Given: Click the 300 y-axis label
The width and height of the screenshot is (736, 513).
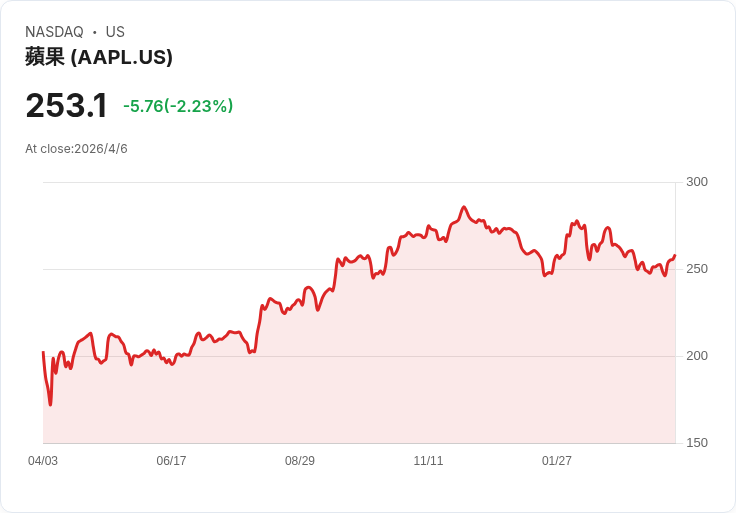Looking at the screenshot, I should (x=696, y=182).
